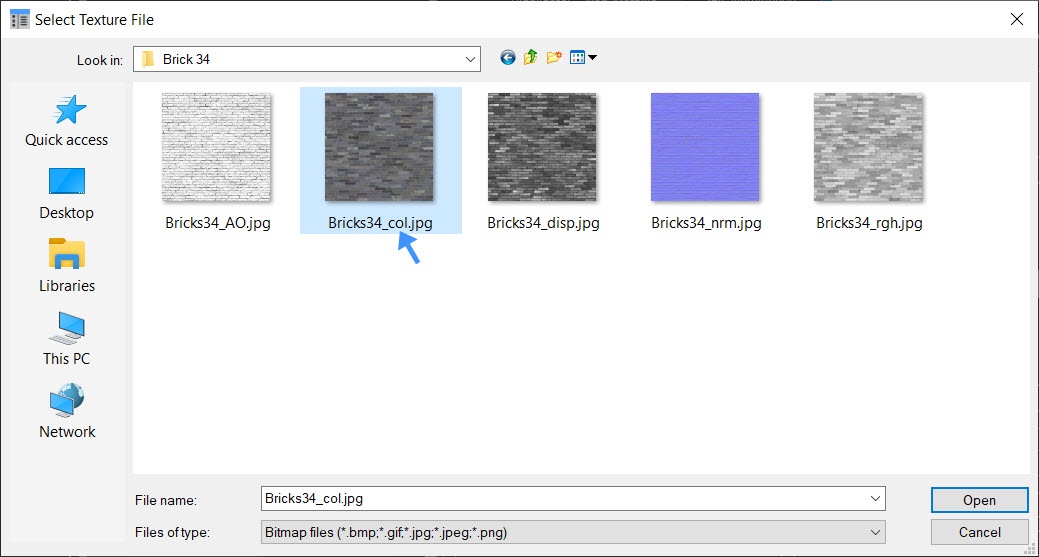Click the Bricks34_AO.jpg file name label

218,223
